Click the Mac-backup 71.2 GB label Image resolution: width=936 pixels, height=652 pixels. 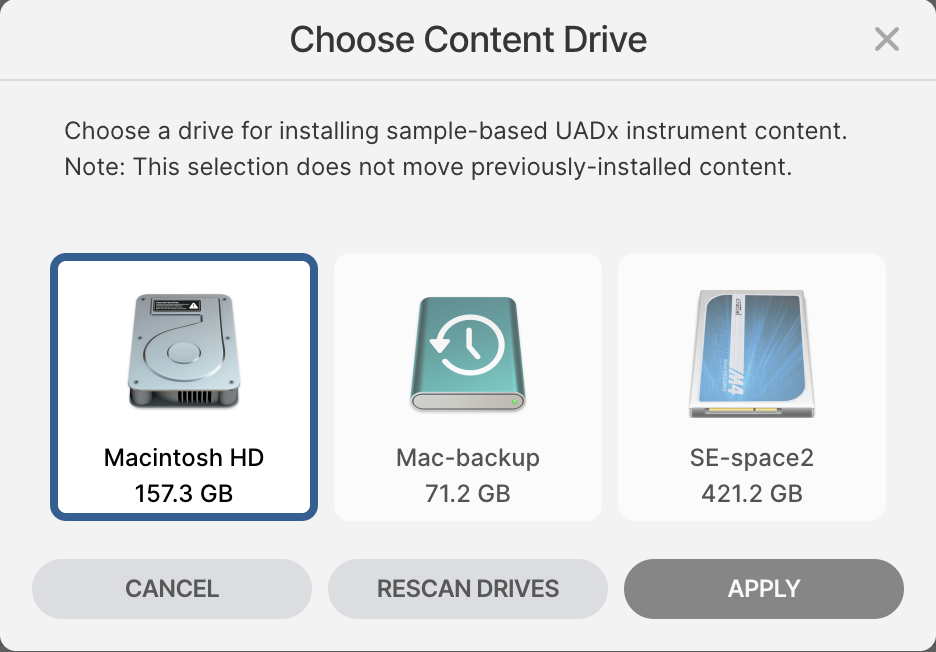pos(467,476)
